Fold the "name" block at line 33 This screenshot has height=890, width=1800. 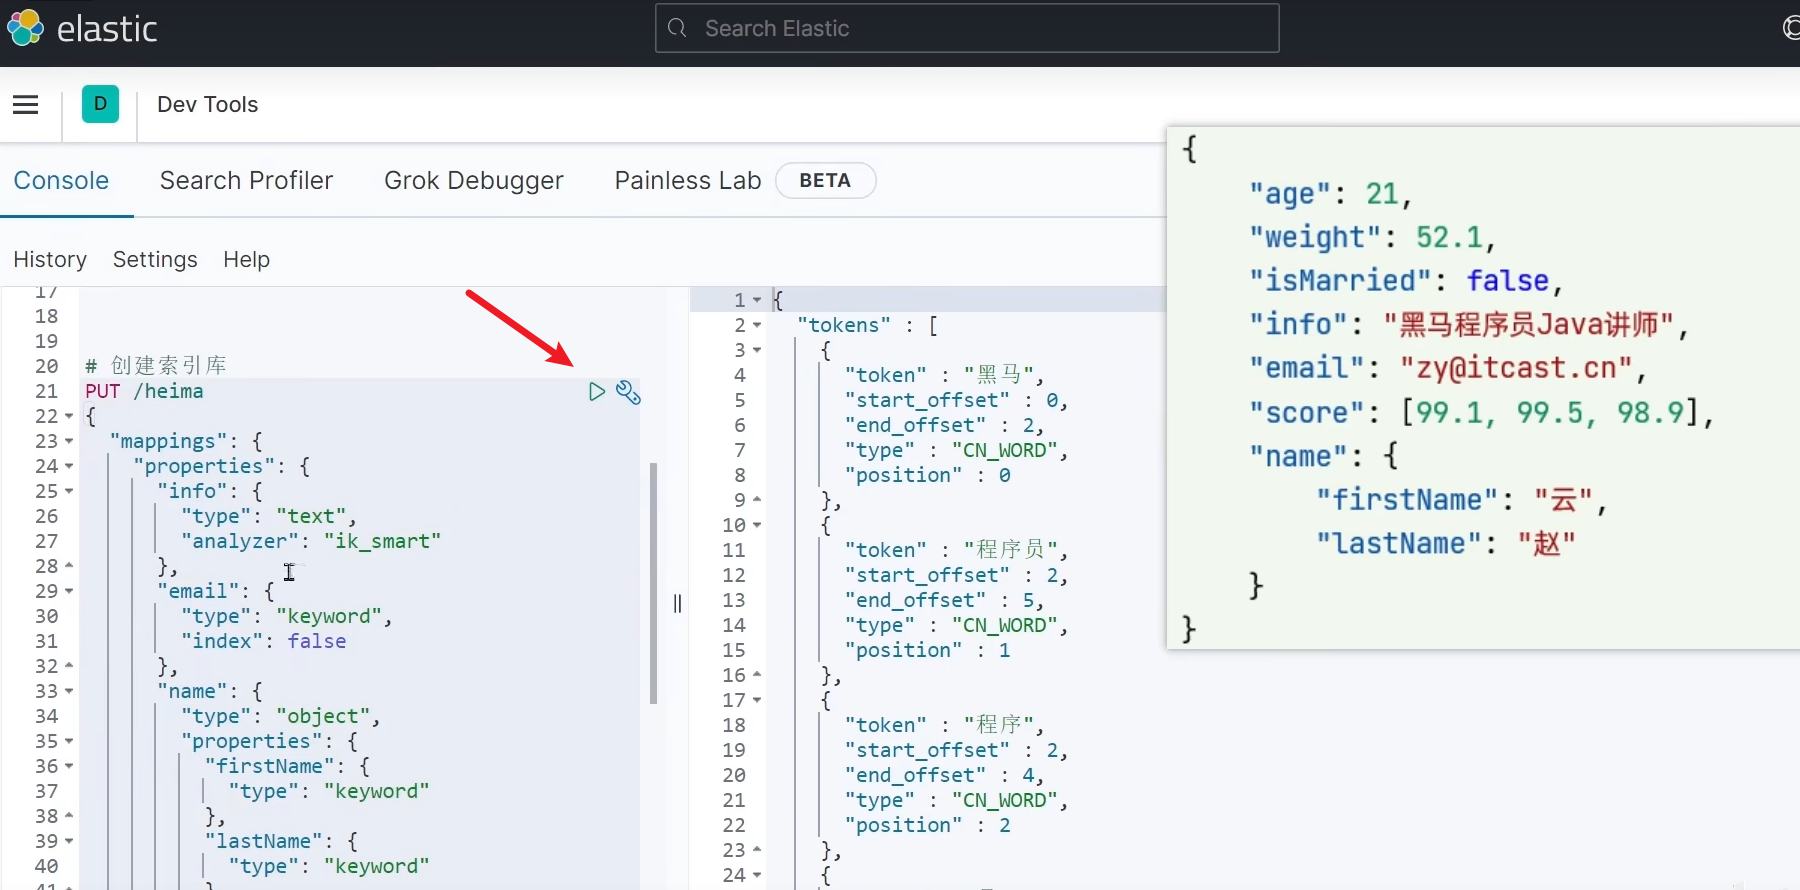pyautogui.click(x=69, y=692)
